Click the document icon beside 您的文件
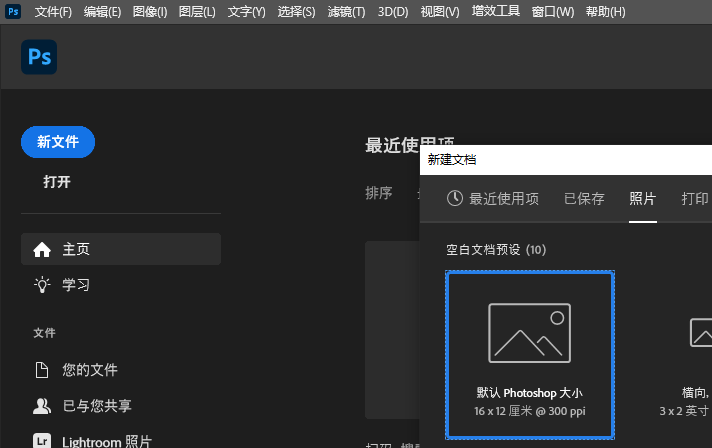 point(42,370)
